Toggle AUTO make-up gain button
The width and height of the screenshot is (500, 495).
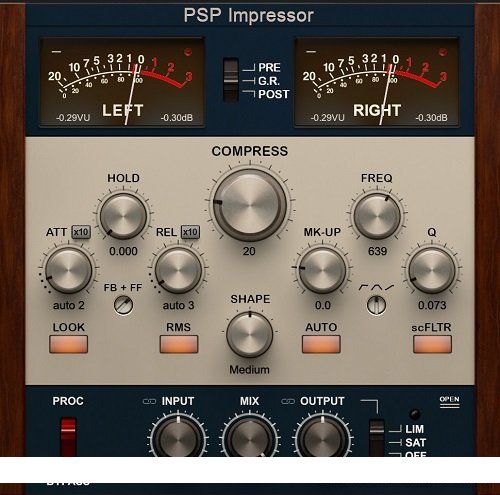point(321,344)
